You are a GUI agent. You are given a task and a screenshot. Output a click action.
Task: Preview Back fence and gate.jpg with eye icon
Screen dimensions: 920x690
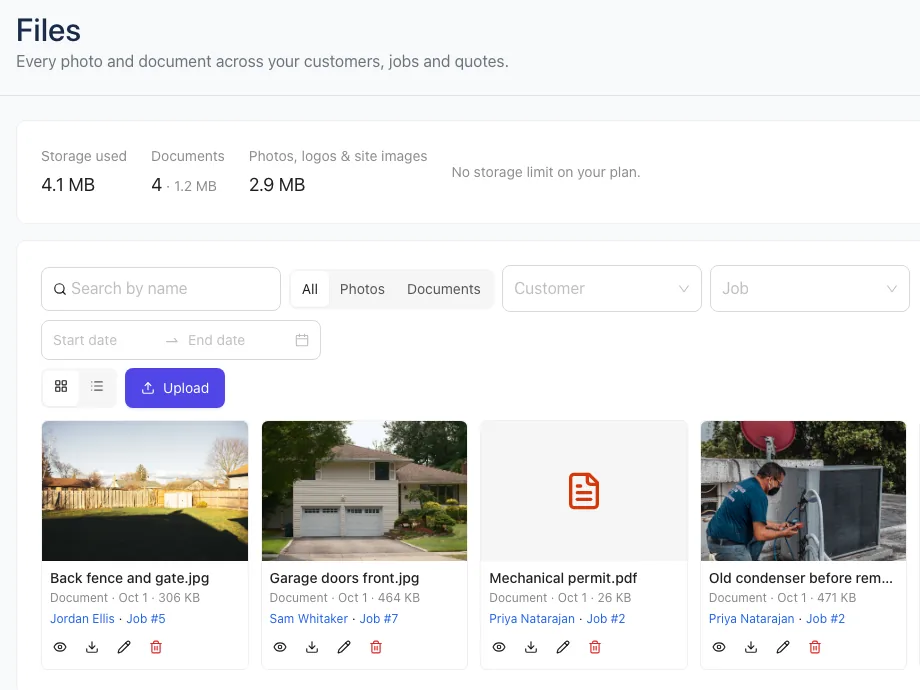pos(60,647)
